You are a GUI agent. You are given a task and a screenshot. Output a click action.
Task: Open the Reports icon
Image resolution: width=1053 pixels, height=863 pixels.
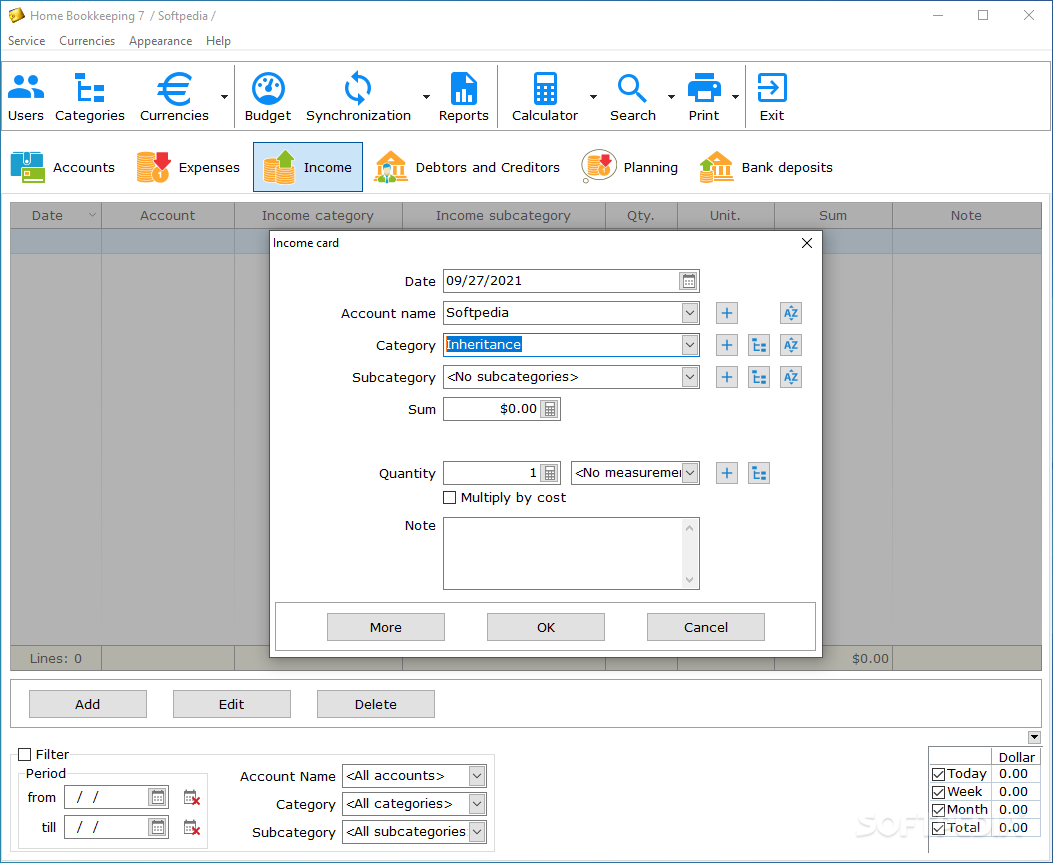tap(463, 97)
